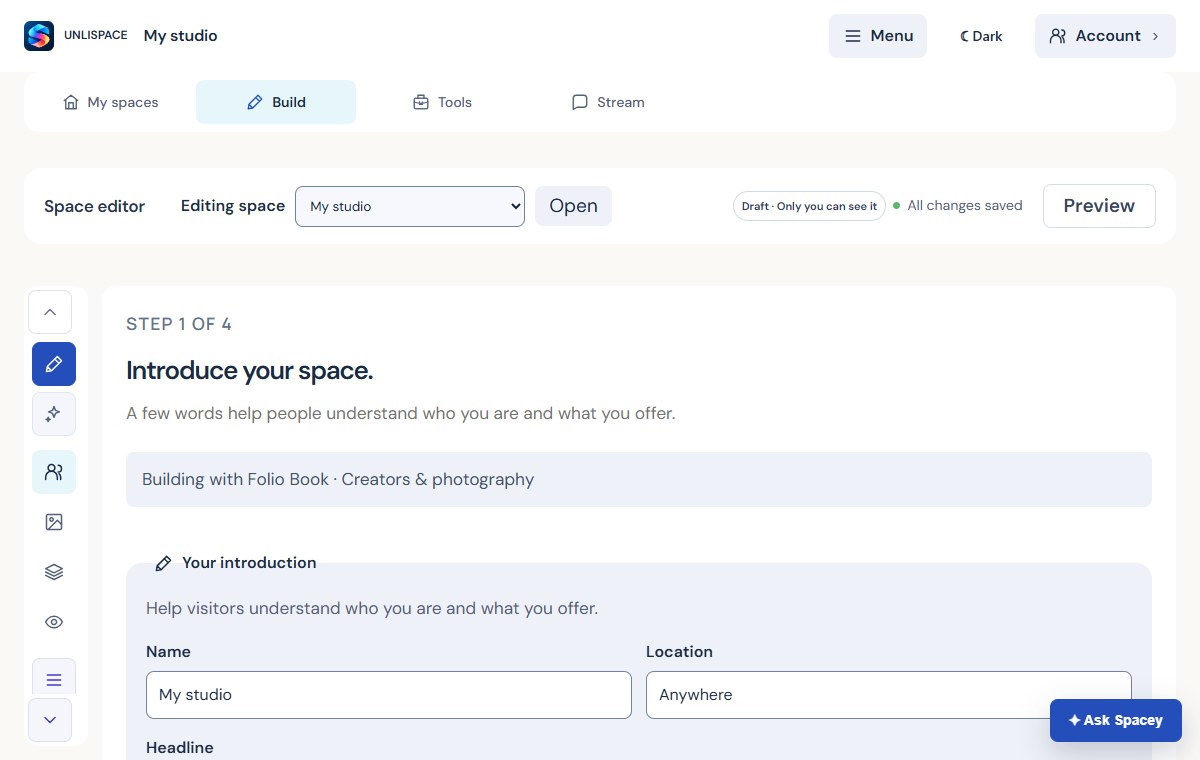Click the Name input field
Screen dimensions: 1200x760
[x=389, y=695]
